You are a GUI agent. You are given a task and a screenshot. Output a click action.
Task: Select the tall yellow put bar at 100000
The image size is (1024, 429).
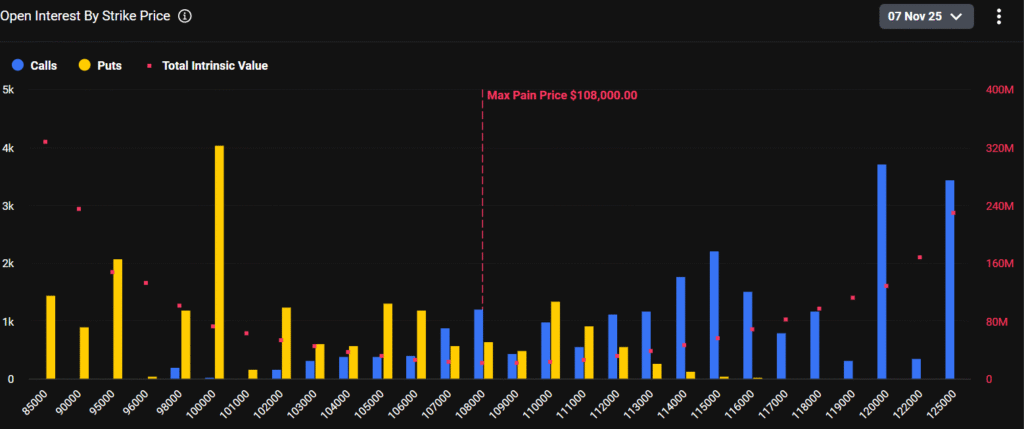click(219, 262)
